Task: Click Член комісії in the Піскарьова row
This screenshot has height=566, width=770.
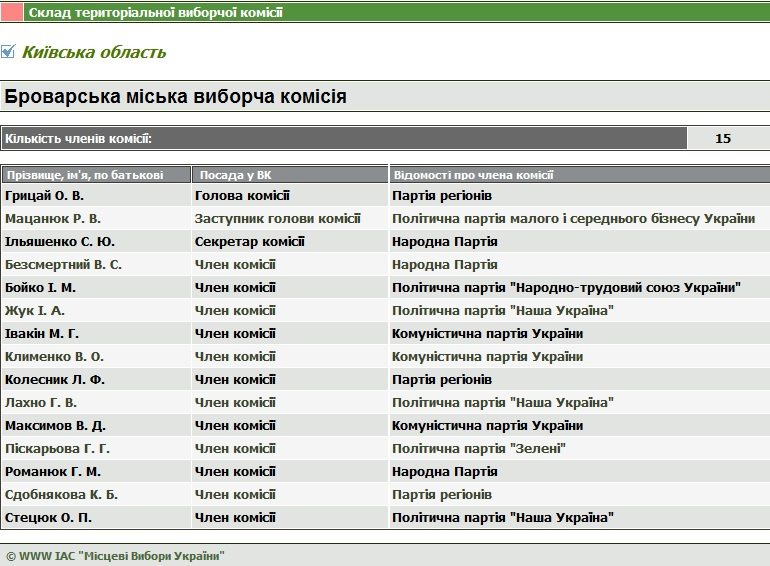Action: pos(235,449)
